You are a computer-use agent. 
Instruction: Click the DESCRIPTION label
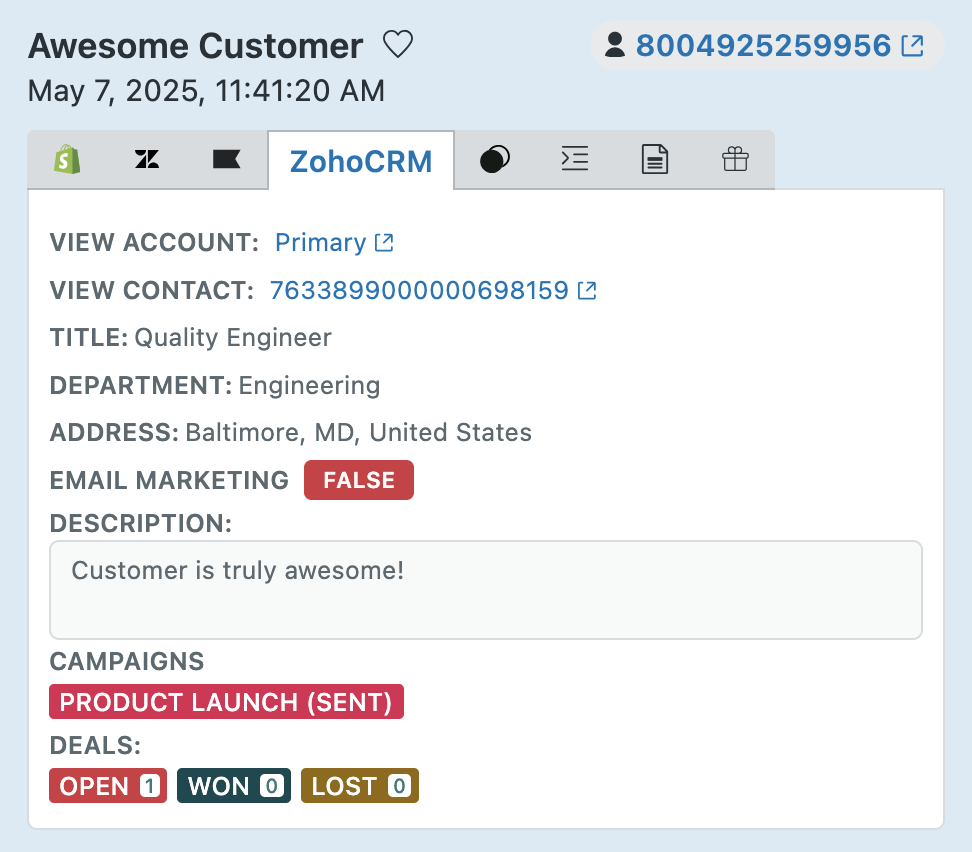click(x=141, y=523)
